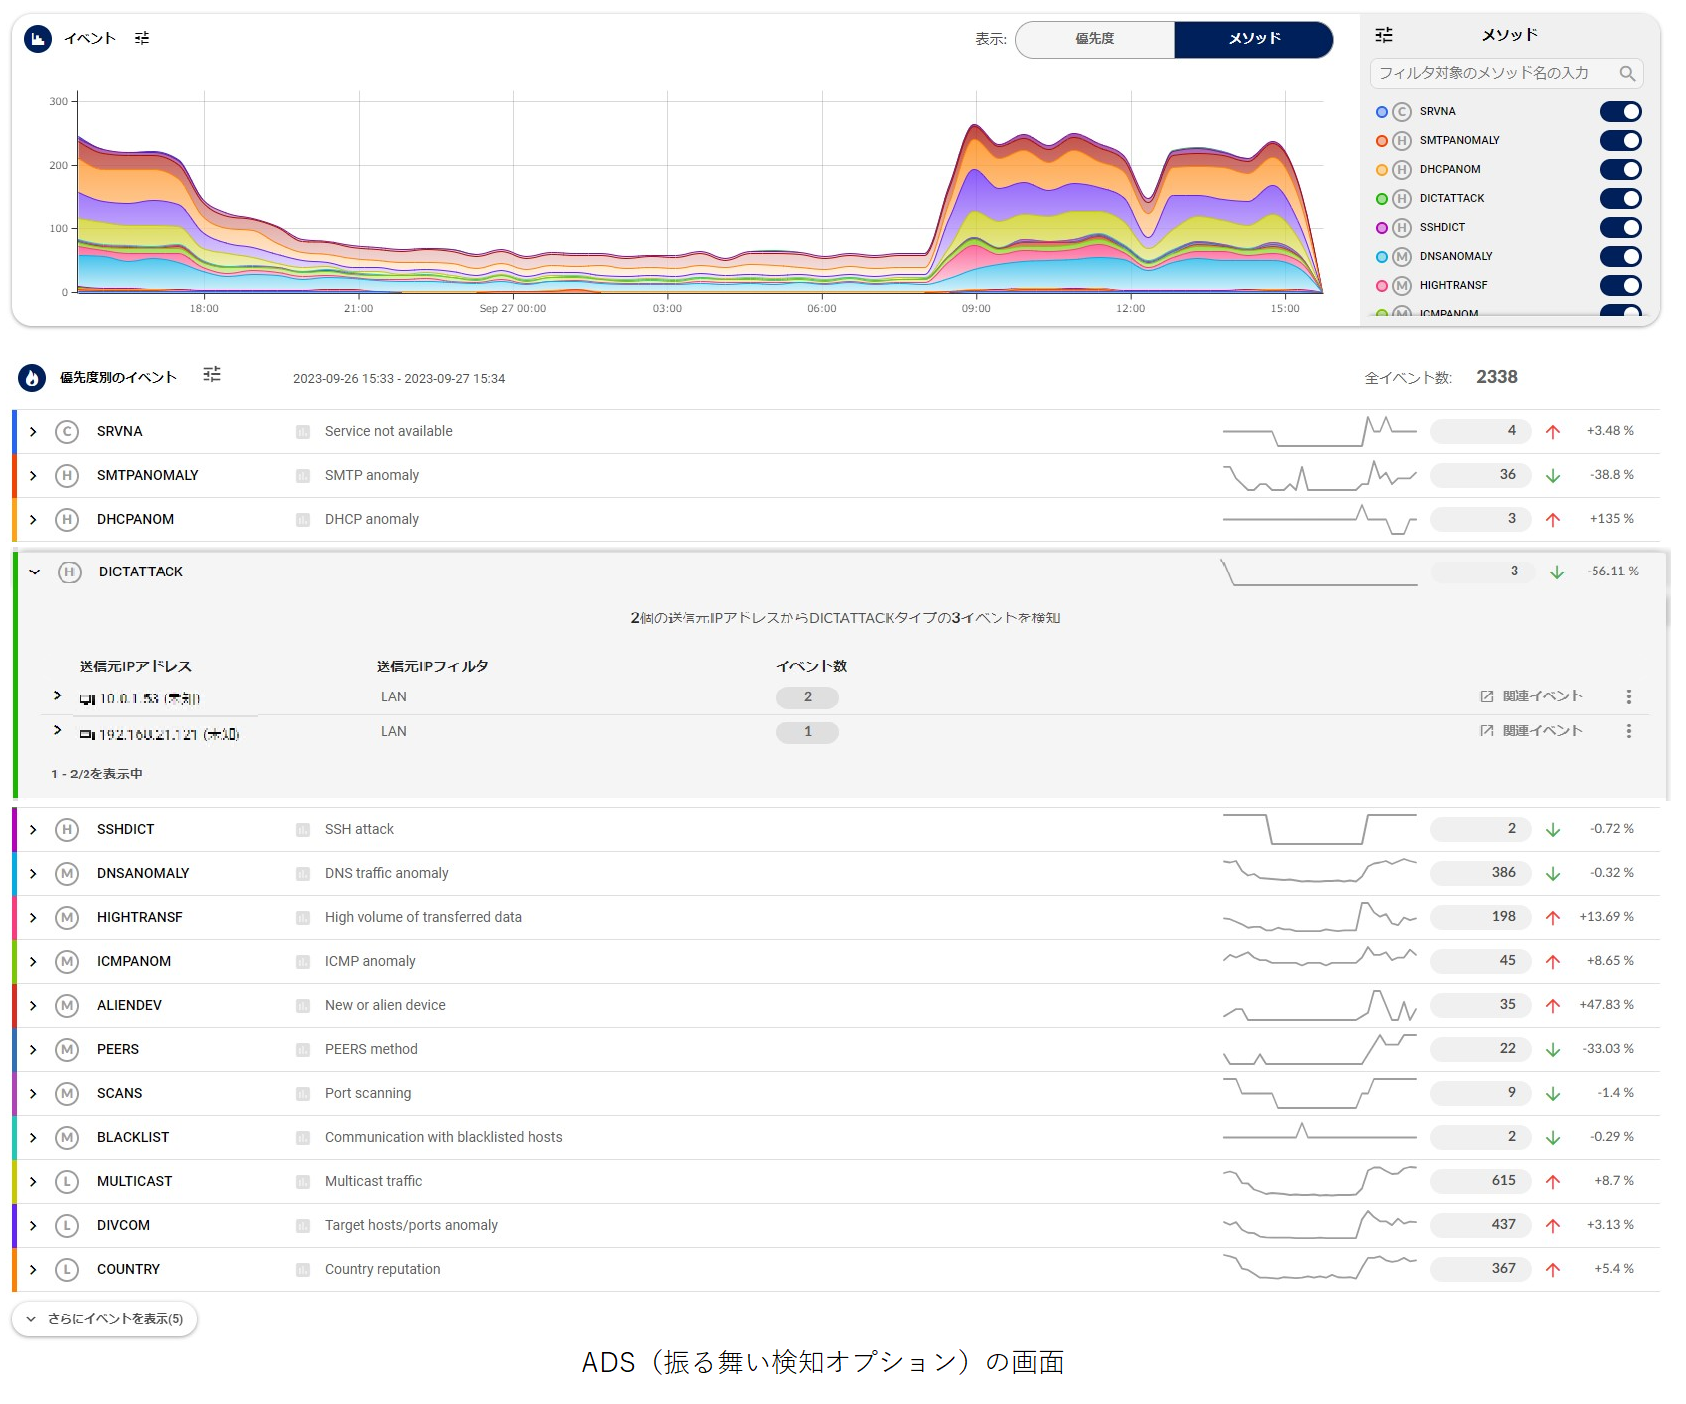Open filter settings icon next to イベント title
This screenshot has width=1686, height=1404.
[142, 38]
